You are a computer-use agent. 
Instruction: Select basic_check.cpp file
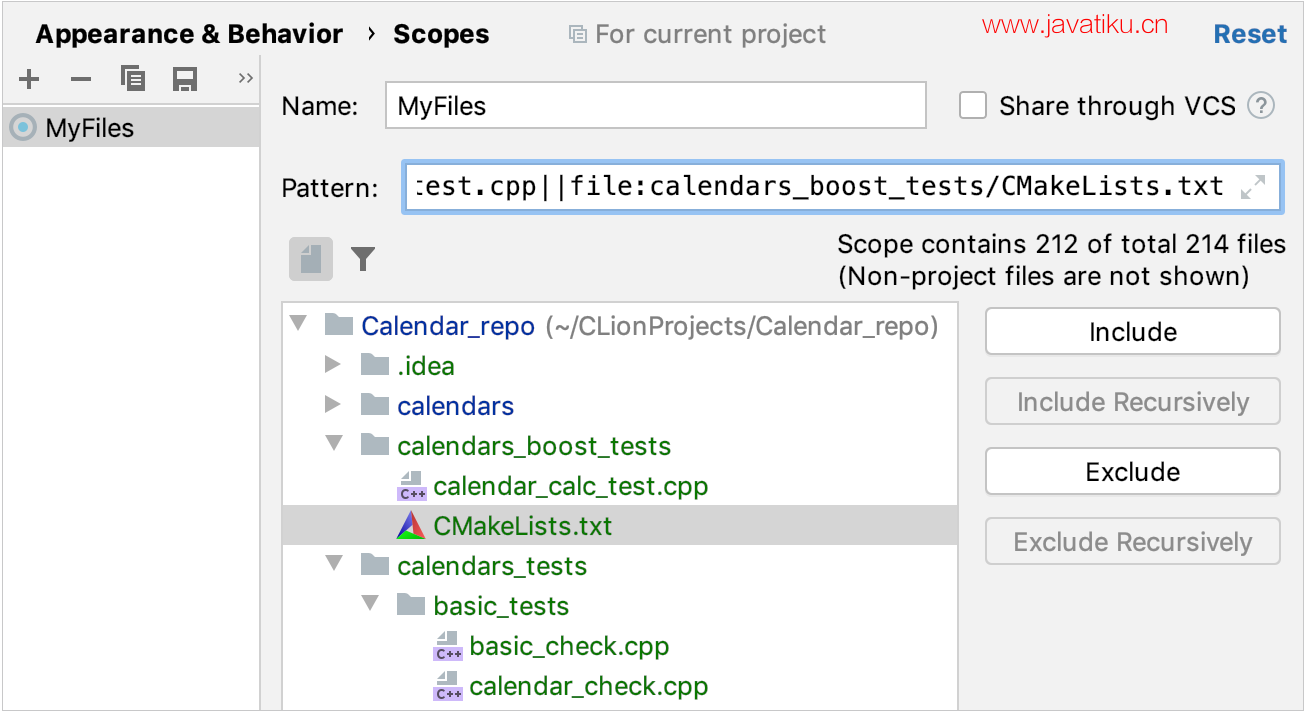[x=620, y=646]
